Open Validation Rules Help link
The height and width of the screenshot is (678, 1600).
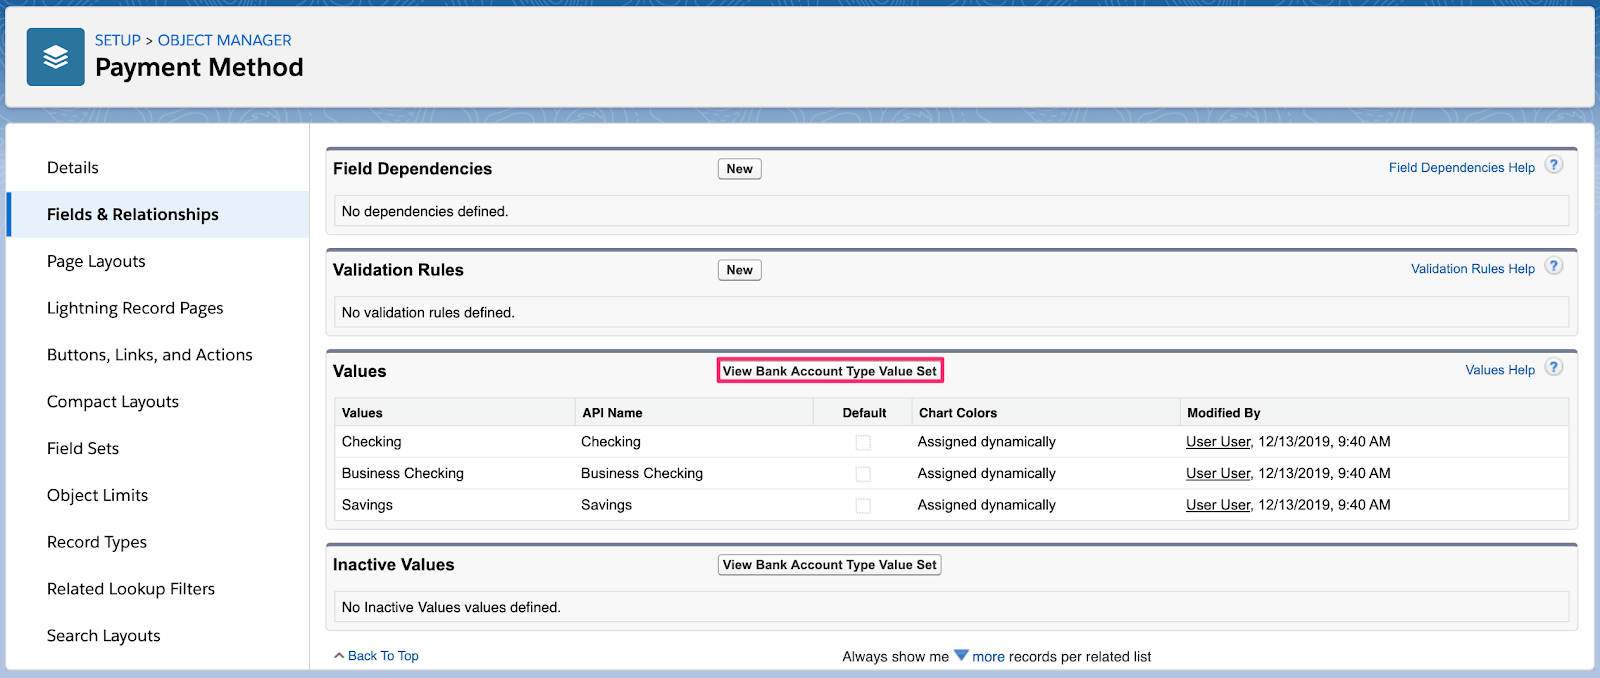(x=1473, y=269)
